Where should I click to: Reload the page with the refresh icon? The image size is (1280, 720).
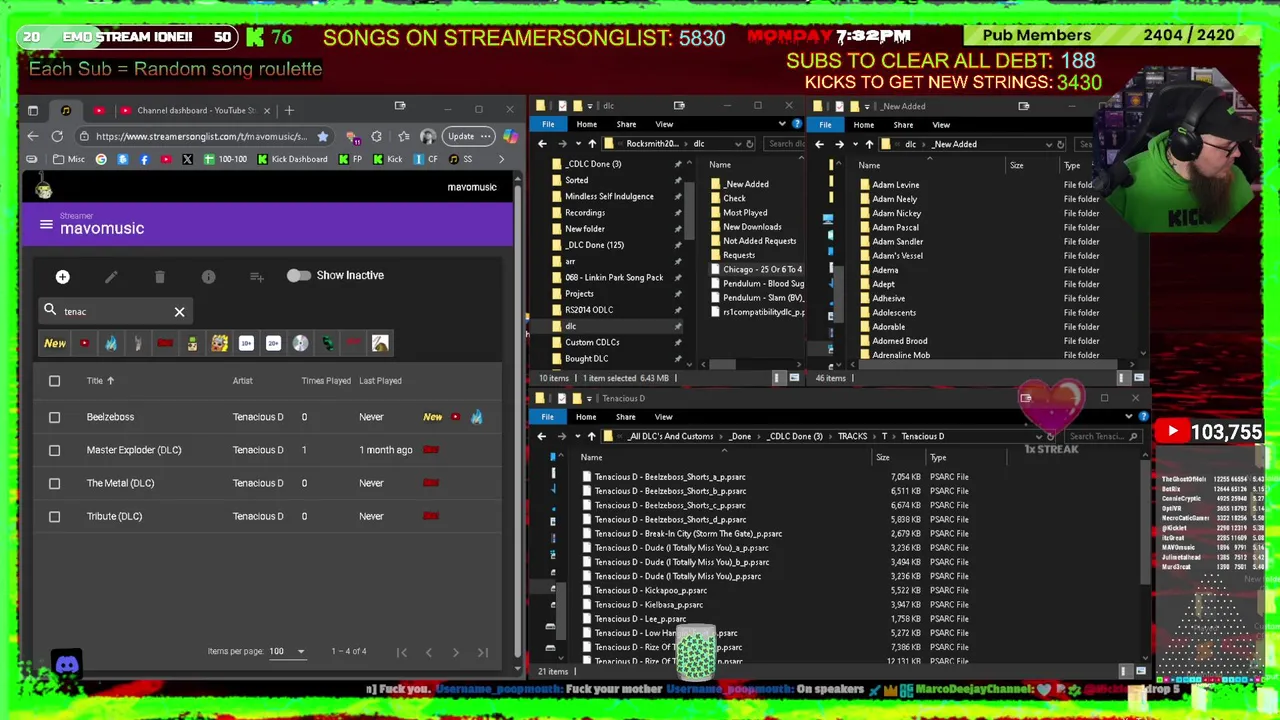click(57, 136)
